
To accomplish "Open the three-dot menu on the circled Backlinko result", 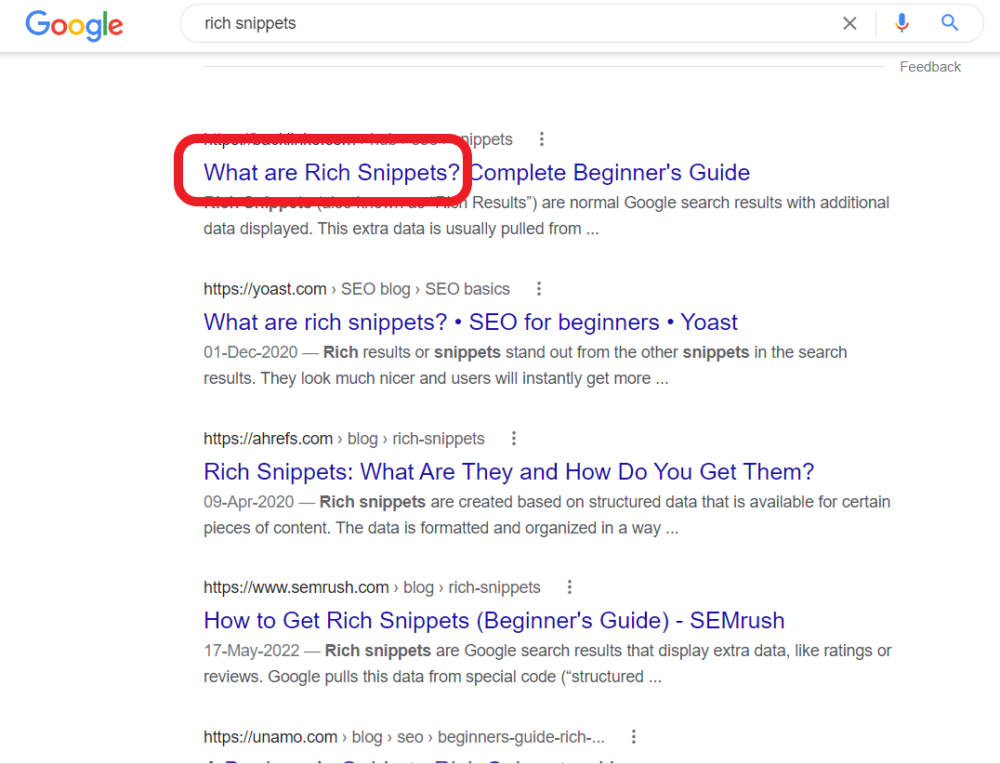I will [541, 139].
